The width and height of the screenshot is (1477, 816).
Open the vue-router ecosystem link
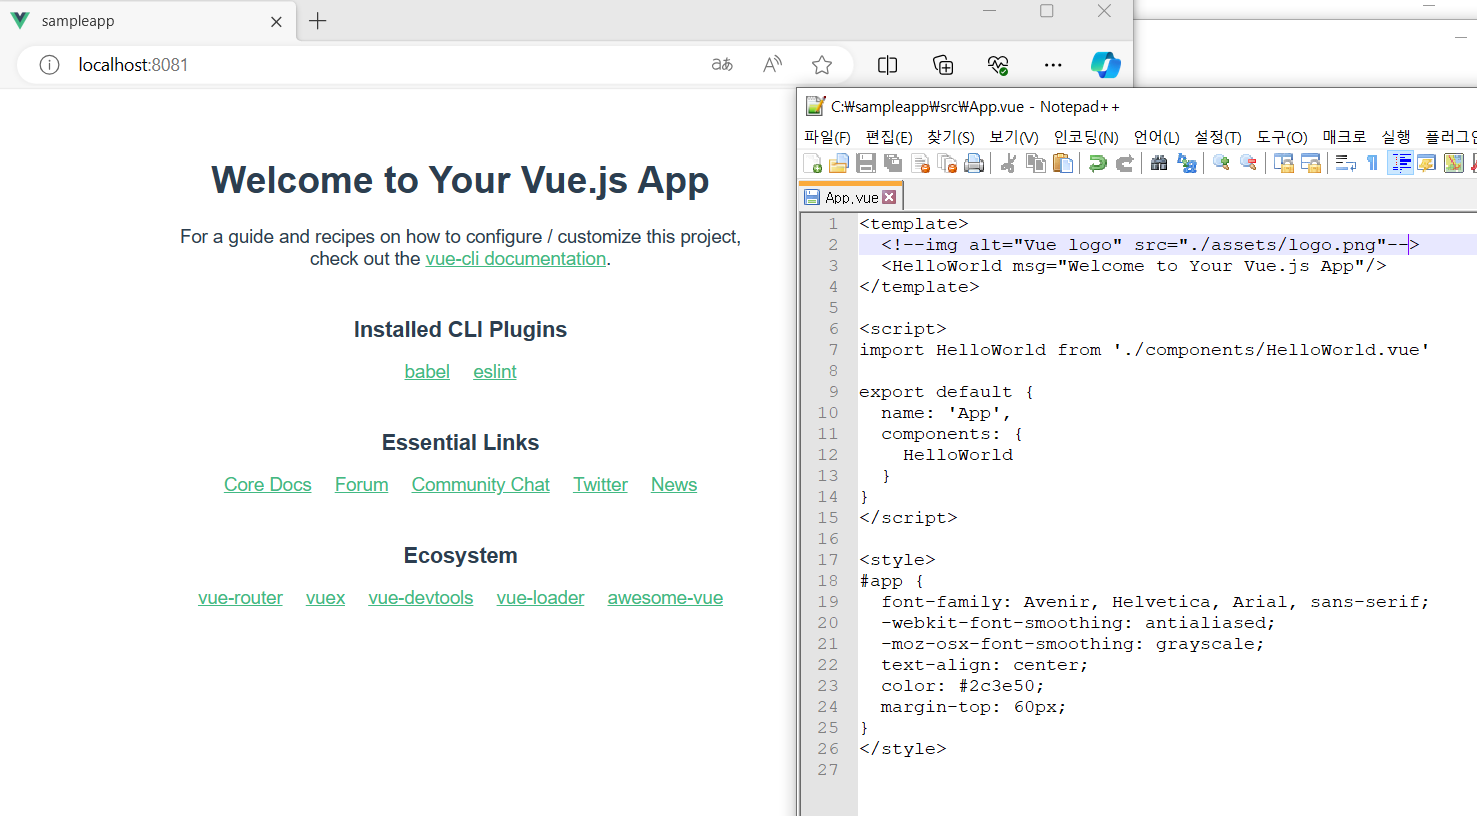coord(240,598)
